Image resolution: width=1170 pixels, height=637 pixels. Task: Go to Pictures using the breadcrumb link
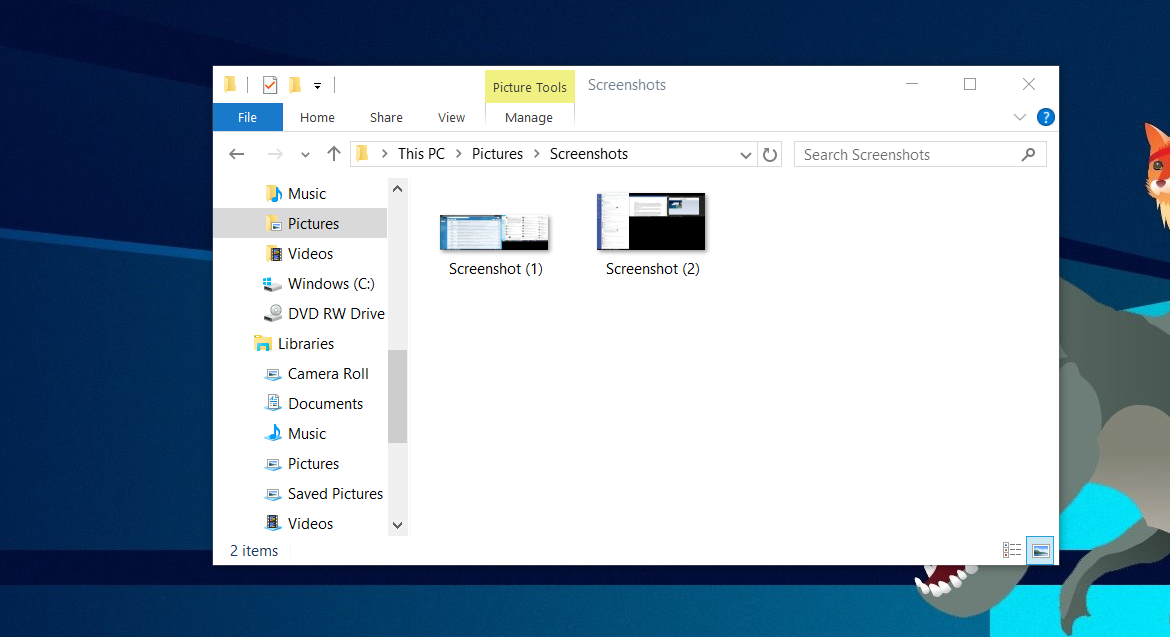point(497,153)
